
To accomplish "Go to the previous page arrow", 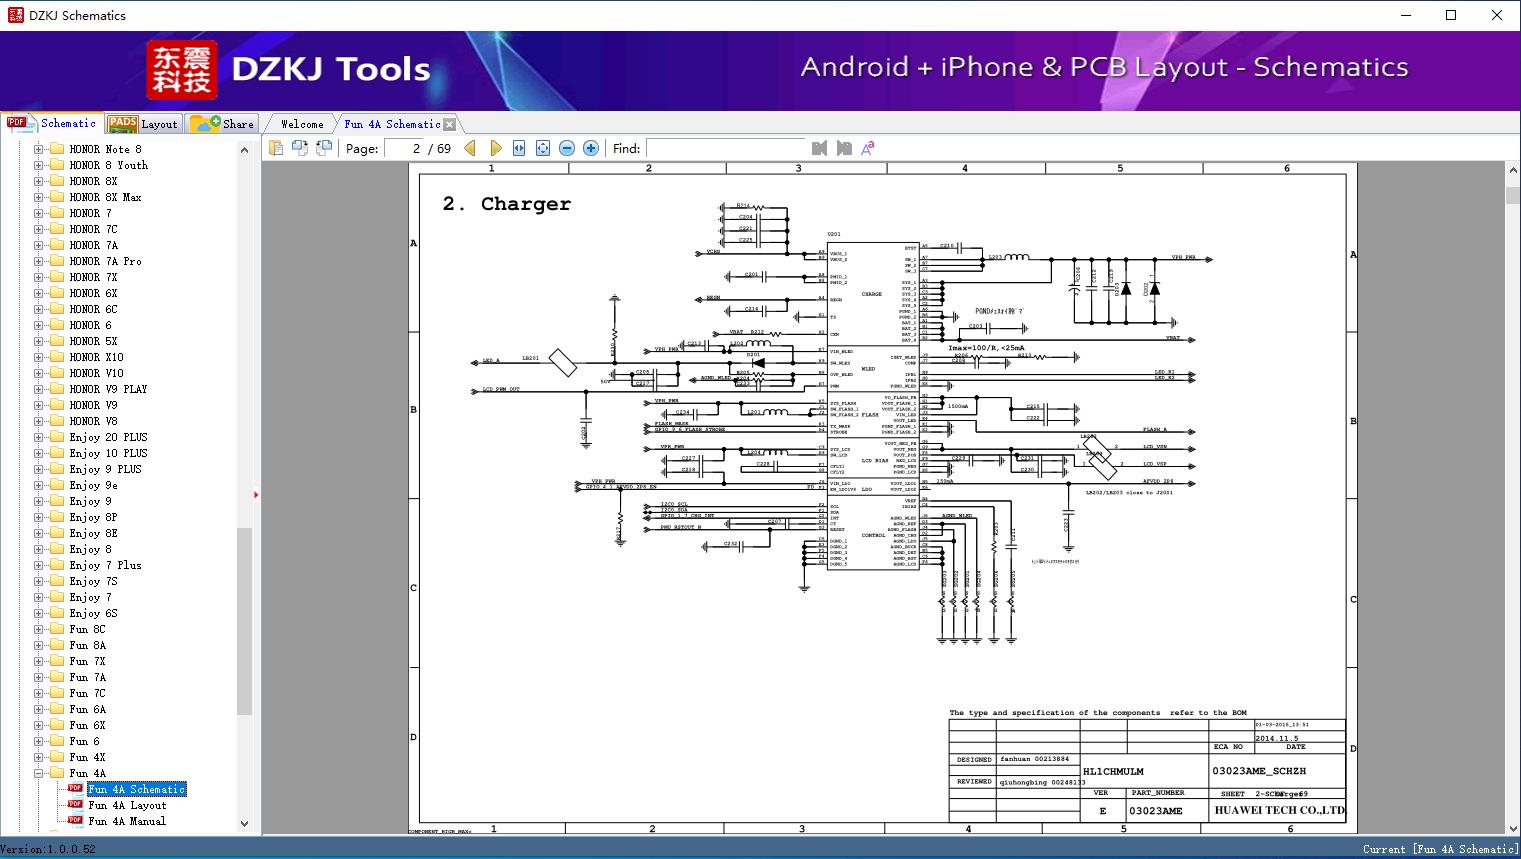I will coord(470,148).
